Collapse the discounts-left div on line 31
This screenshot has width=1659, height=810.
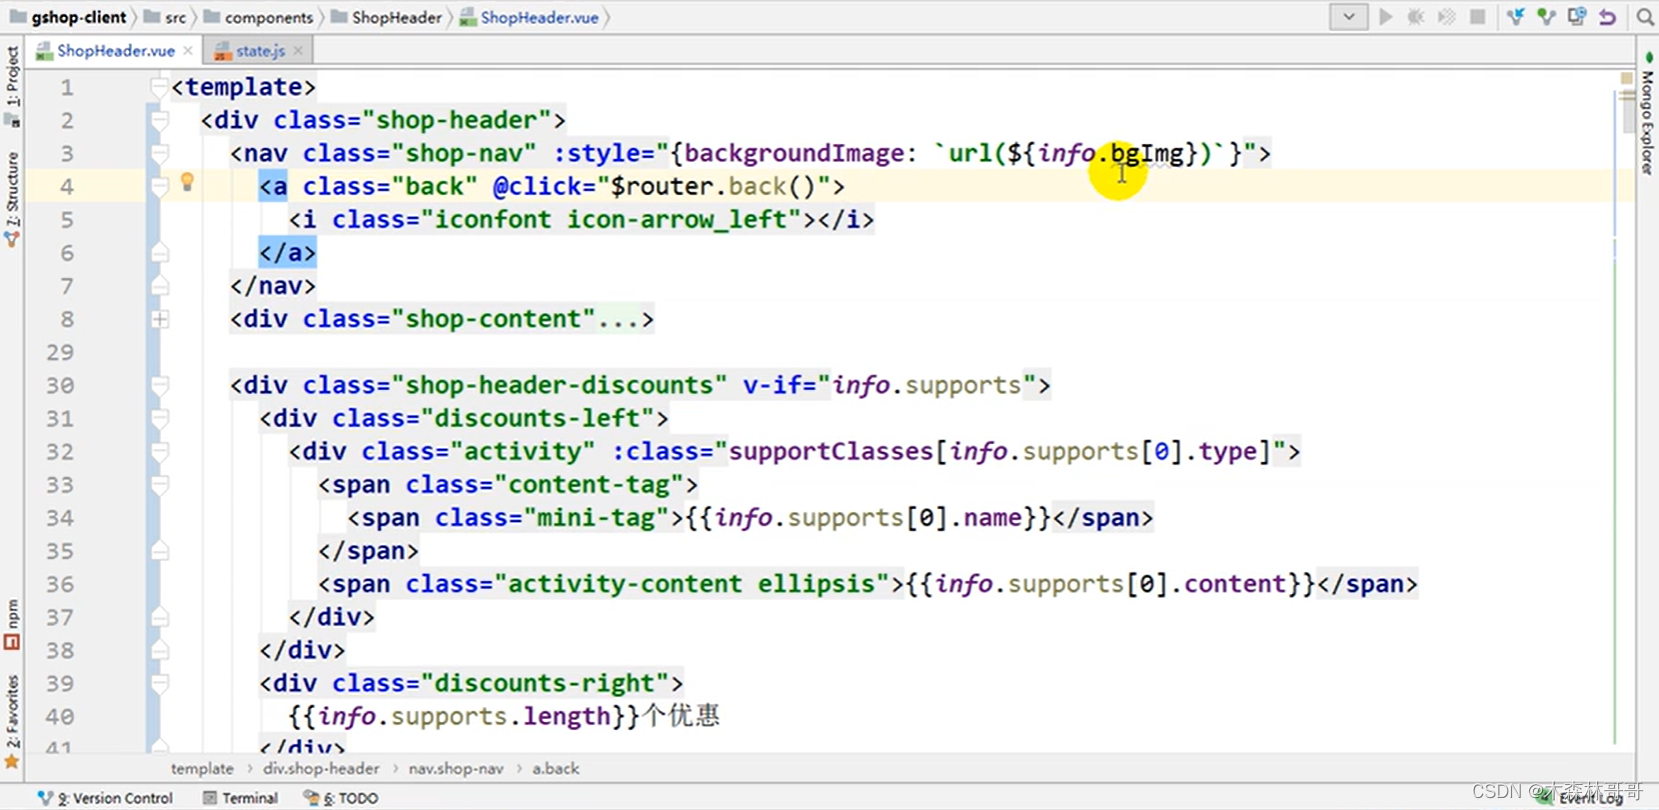(159, 419)
